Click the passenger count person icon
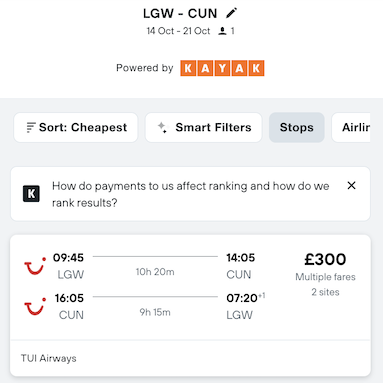Image resolution: width=383 pixels, height=383 pixels. (222, 31)
